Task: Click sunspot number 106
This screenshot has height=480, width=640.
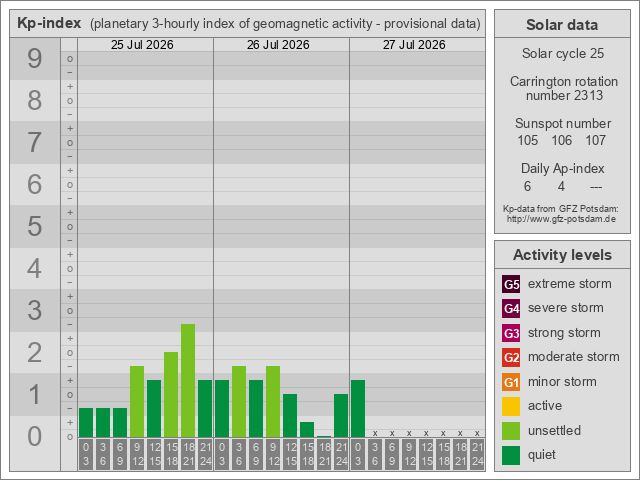Action: tap(562, 140)
